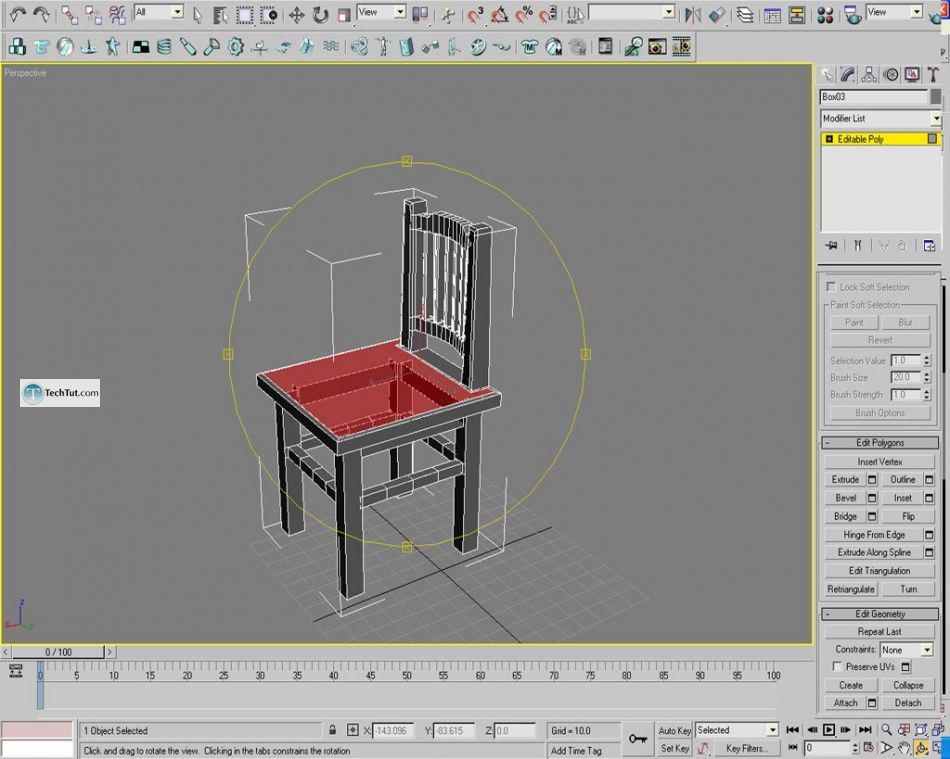The width and height of the screenshot is (950, 759).
Task: Activate the Select and Rotate tool
Action: 321,15
